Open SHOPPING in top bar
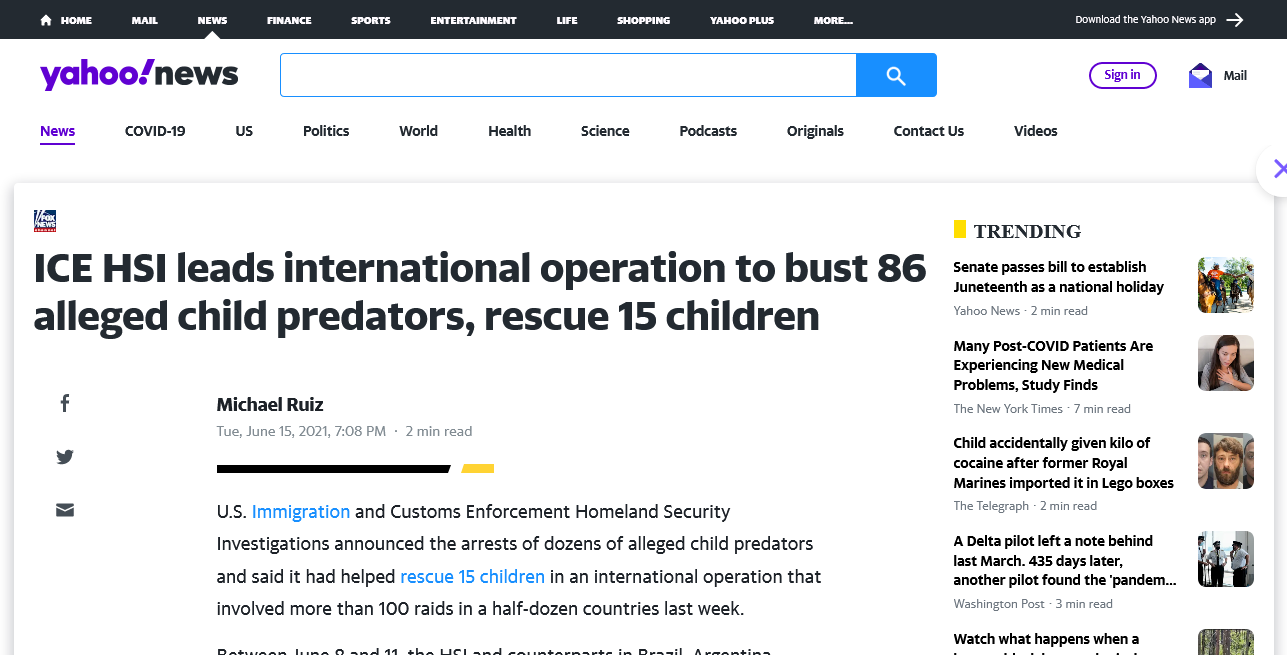 643,20
